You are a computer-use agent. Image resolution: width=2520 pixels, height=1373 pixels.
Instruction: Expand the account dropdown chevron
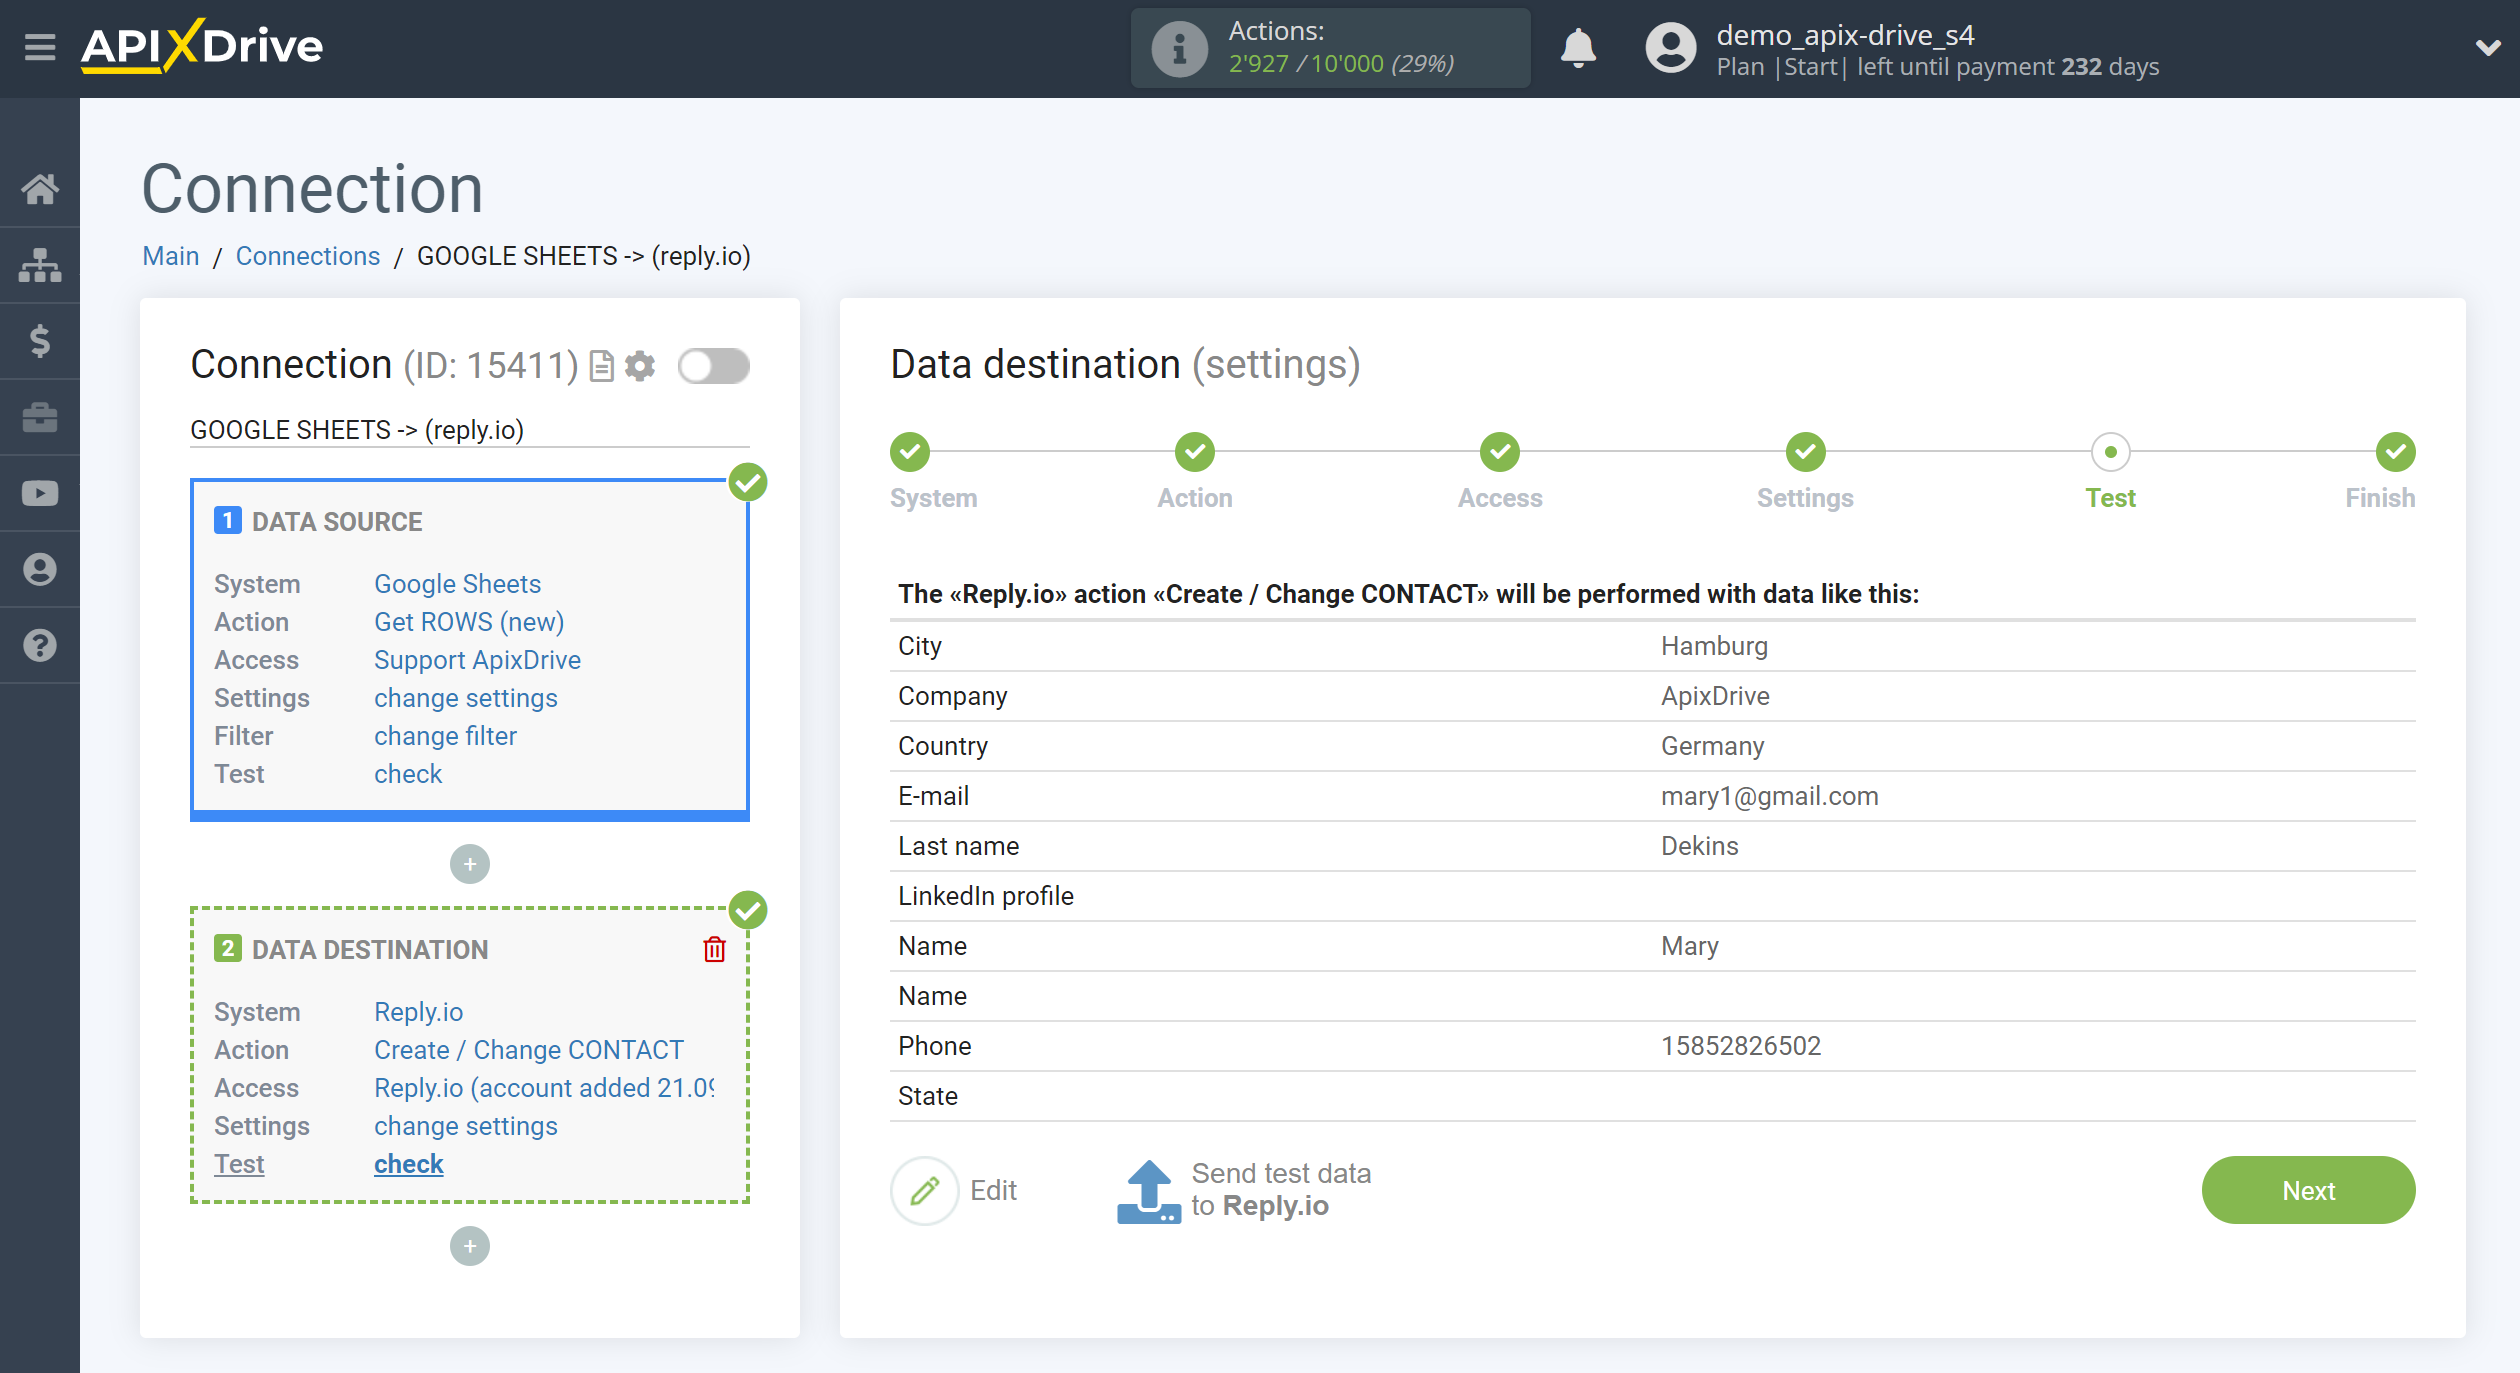pos(2487,47)
